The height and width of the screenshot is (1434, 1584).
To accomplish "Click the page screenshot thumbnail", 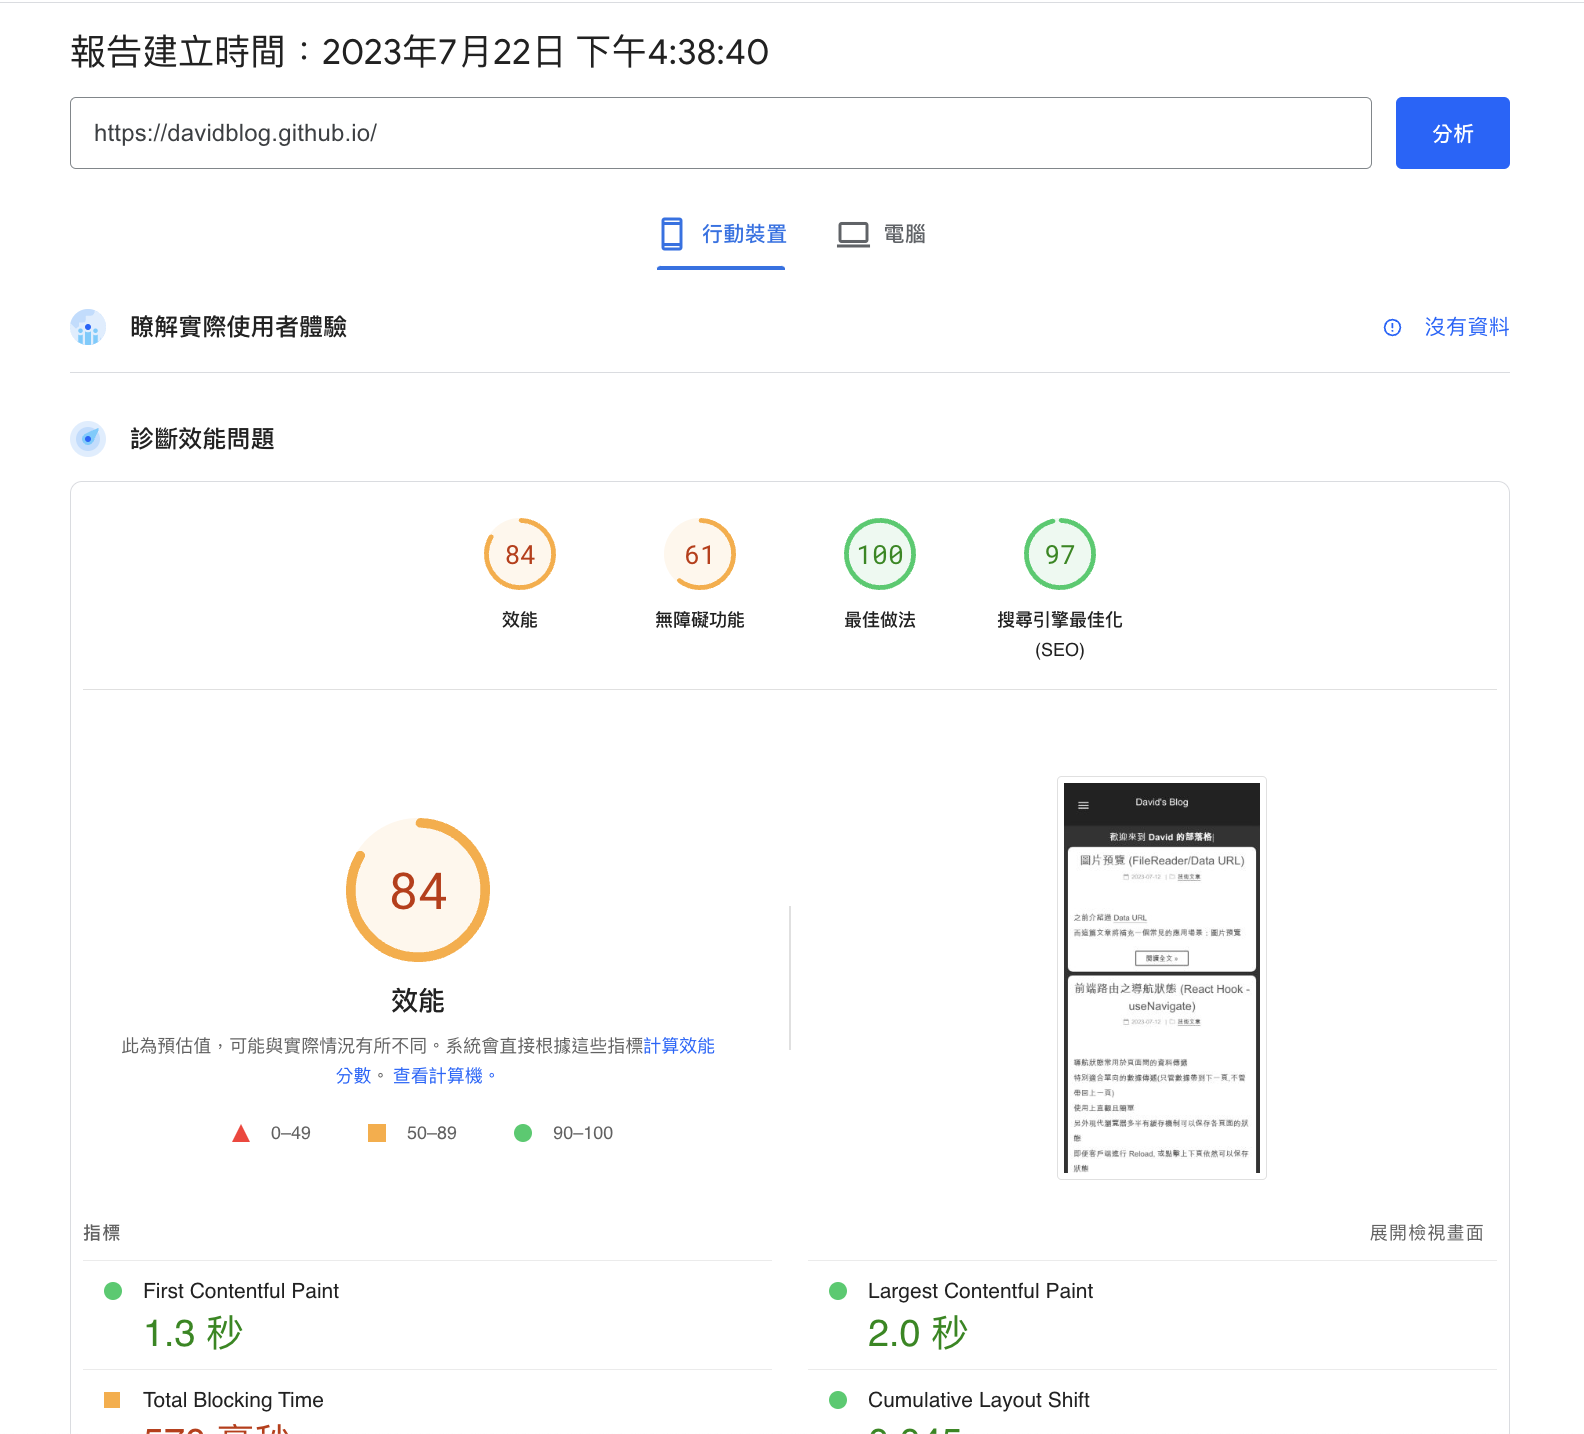I will (1162, 978).
